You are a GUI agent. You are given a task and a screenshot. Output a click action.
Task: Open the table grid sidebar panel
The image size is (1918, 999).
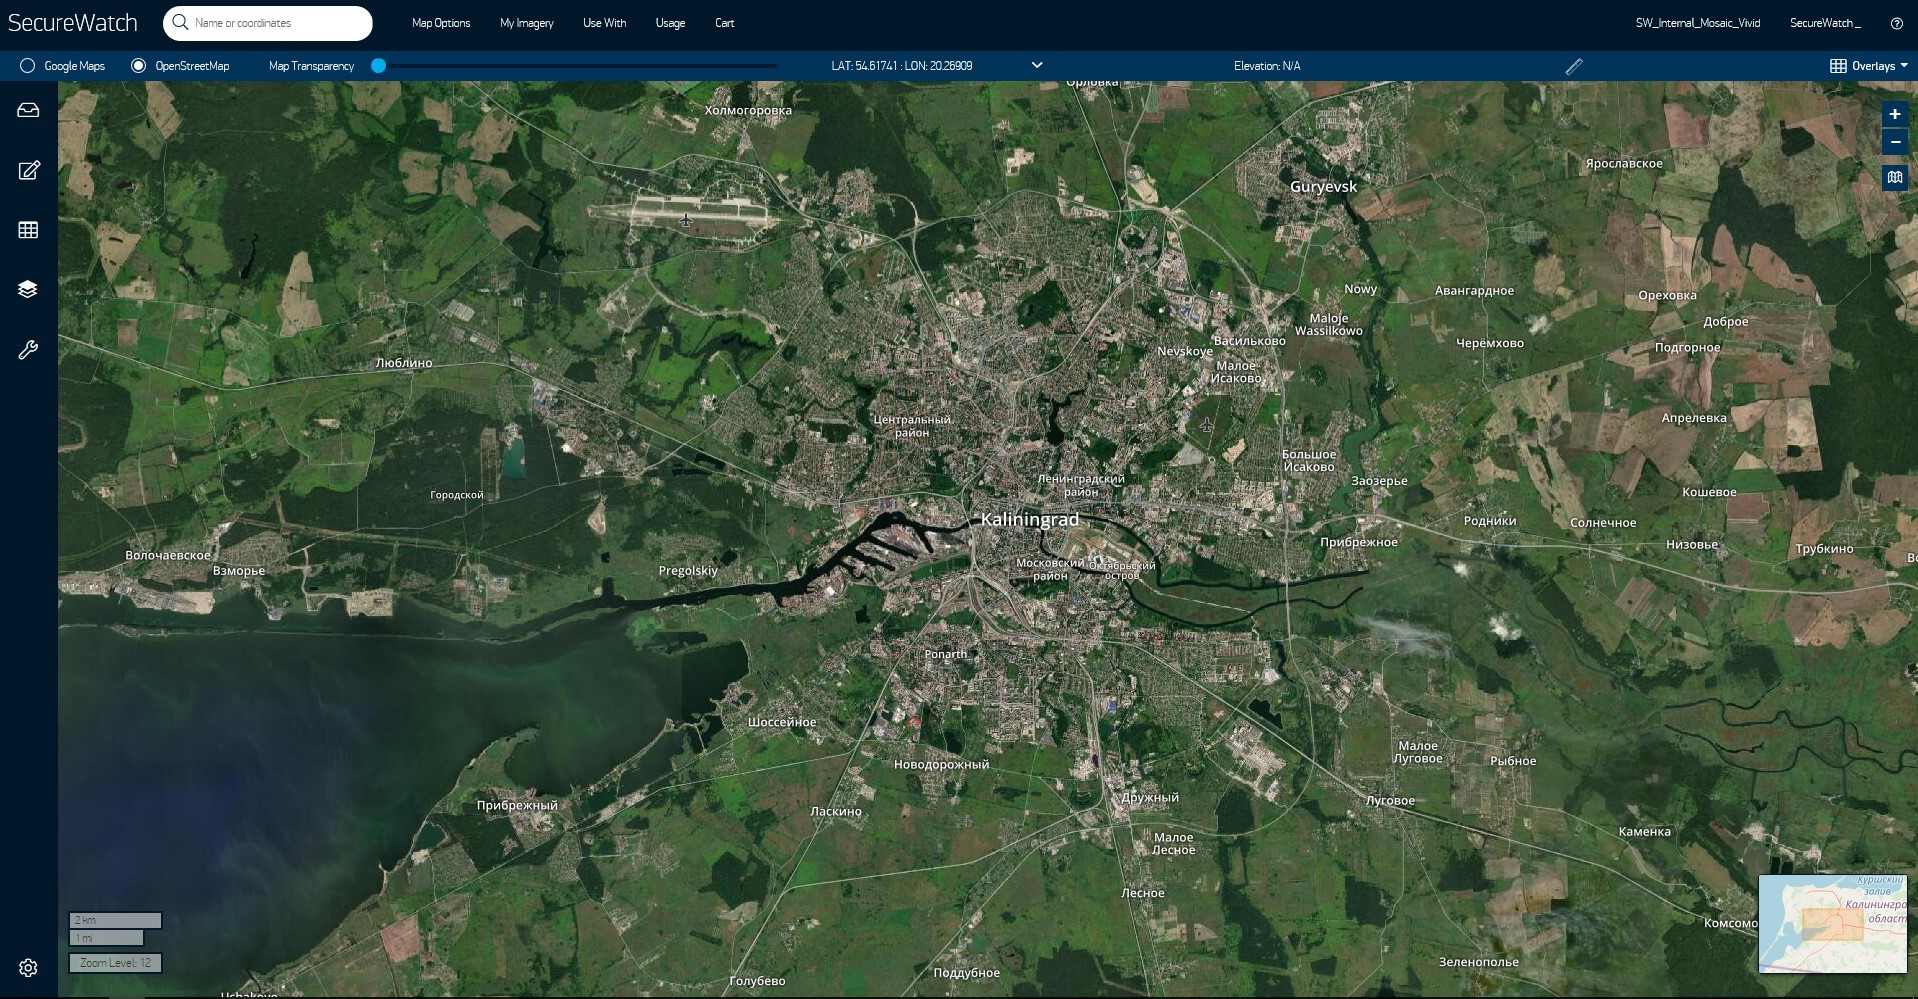(28, 230)
